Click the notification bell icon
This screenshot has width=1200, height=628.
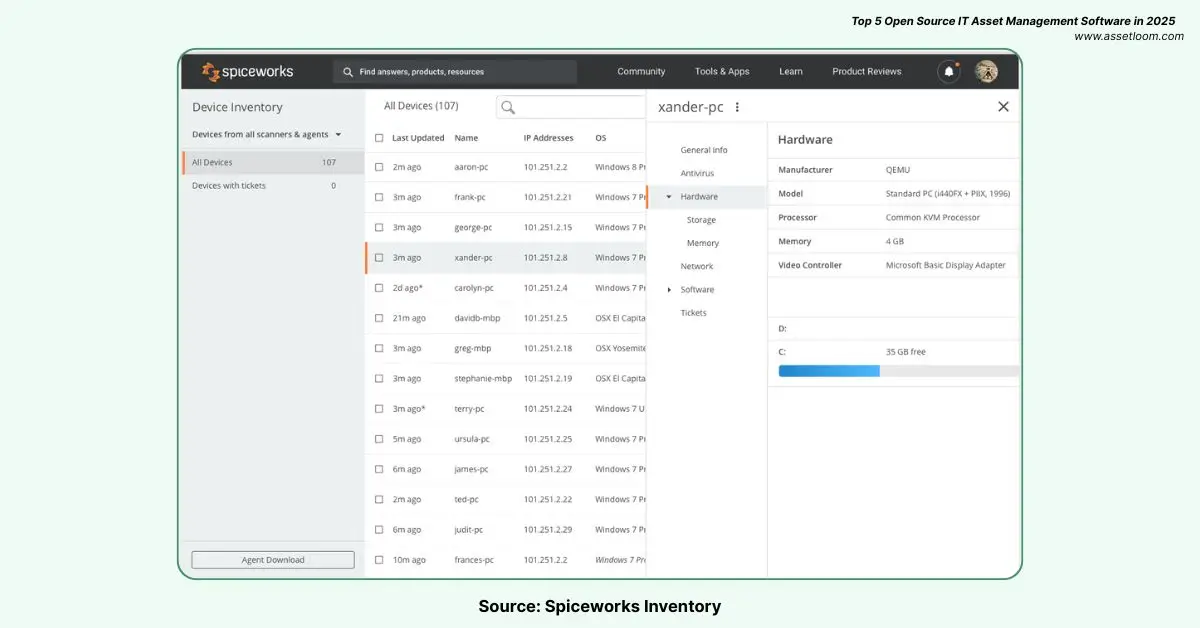948,72
